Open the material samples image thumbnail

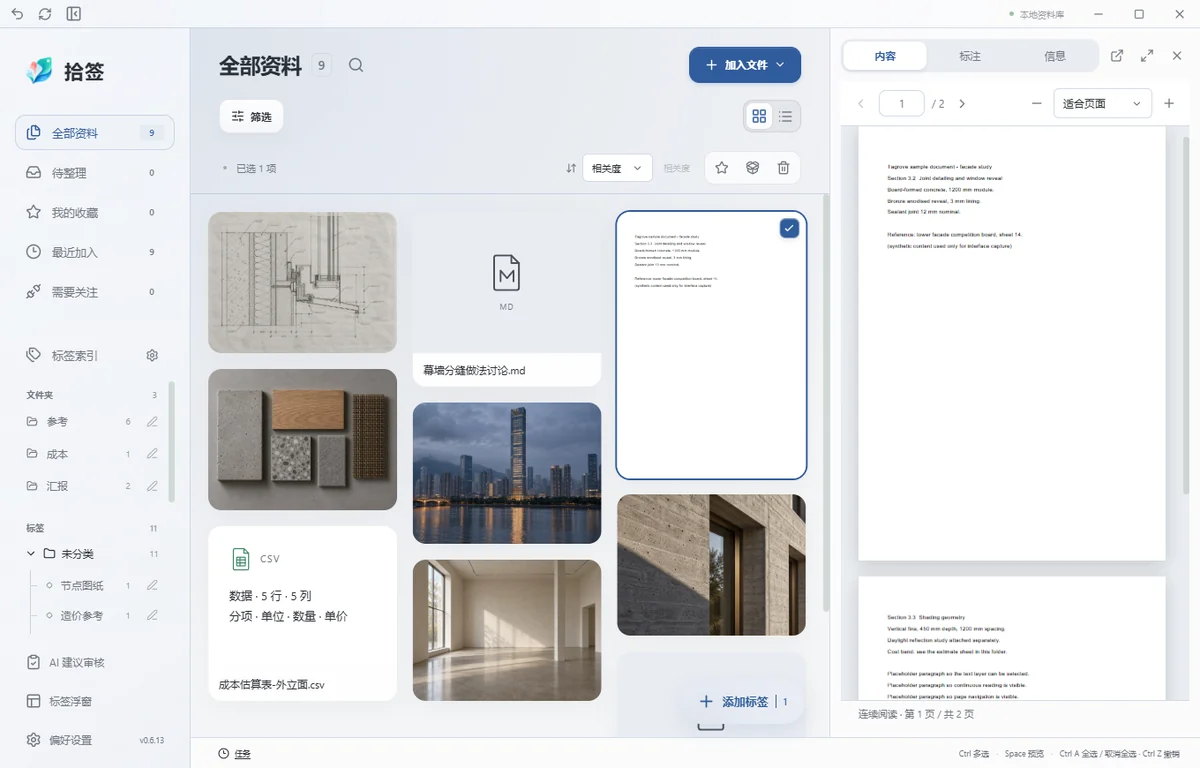pos(303,440)
